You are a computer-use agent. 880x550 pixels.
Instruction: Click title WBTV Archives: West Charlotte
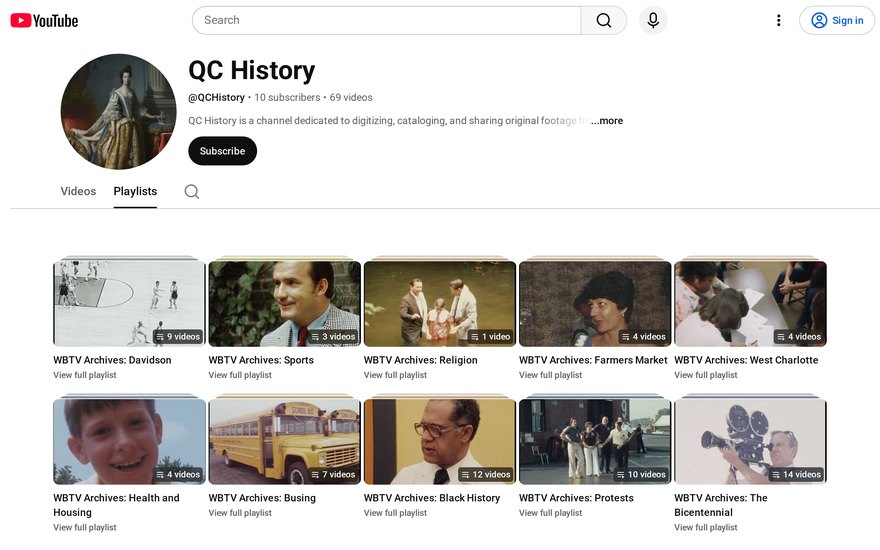(746, 360)
